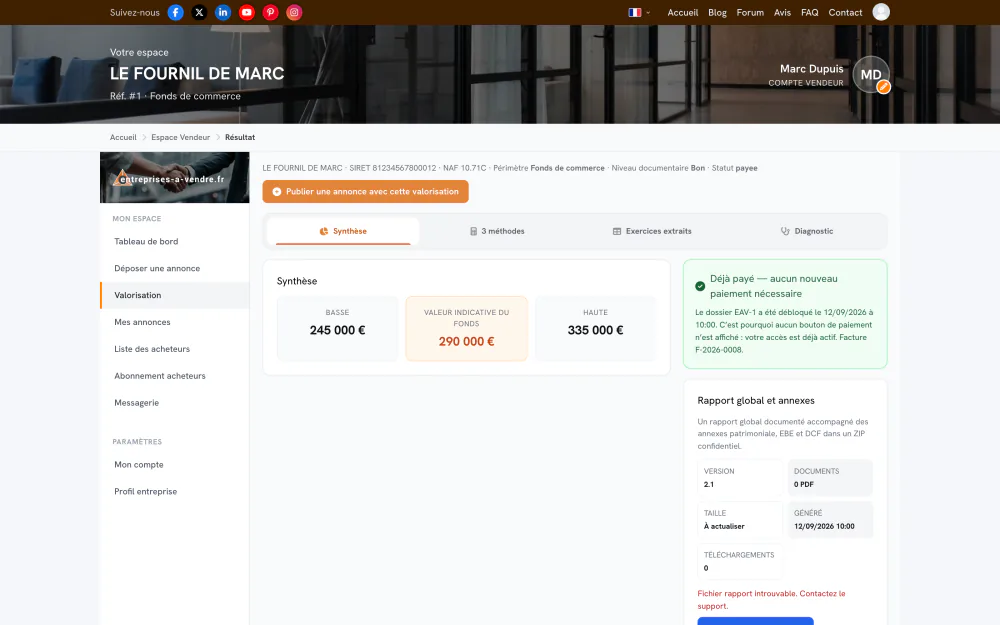Screen dimensions: 1000x625
Task: Open the Contact page
Action: coord(845,12)
